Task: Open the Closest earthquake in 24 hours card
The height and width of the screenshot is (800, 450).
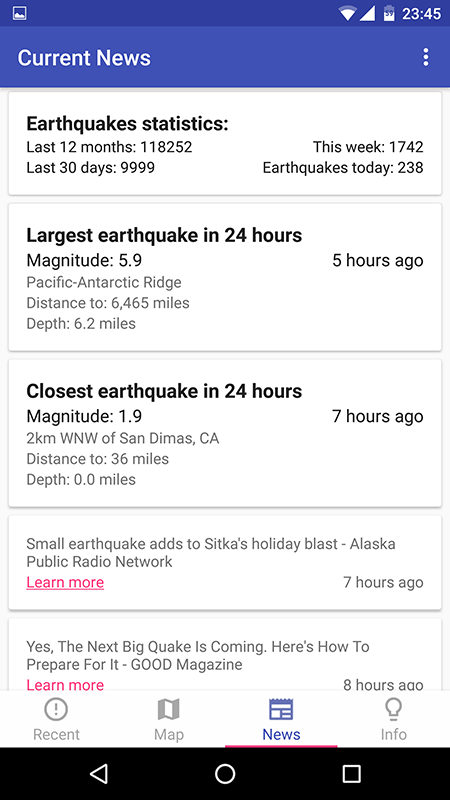Action: tap(225, 433)
